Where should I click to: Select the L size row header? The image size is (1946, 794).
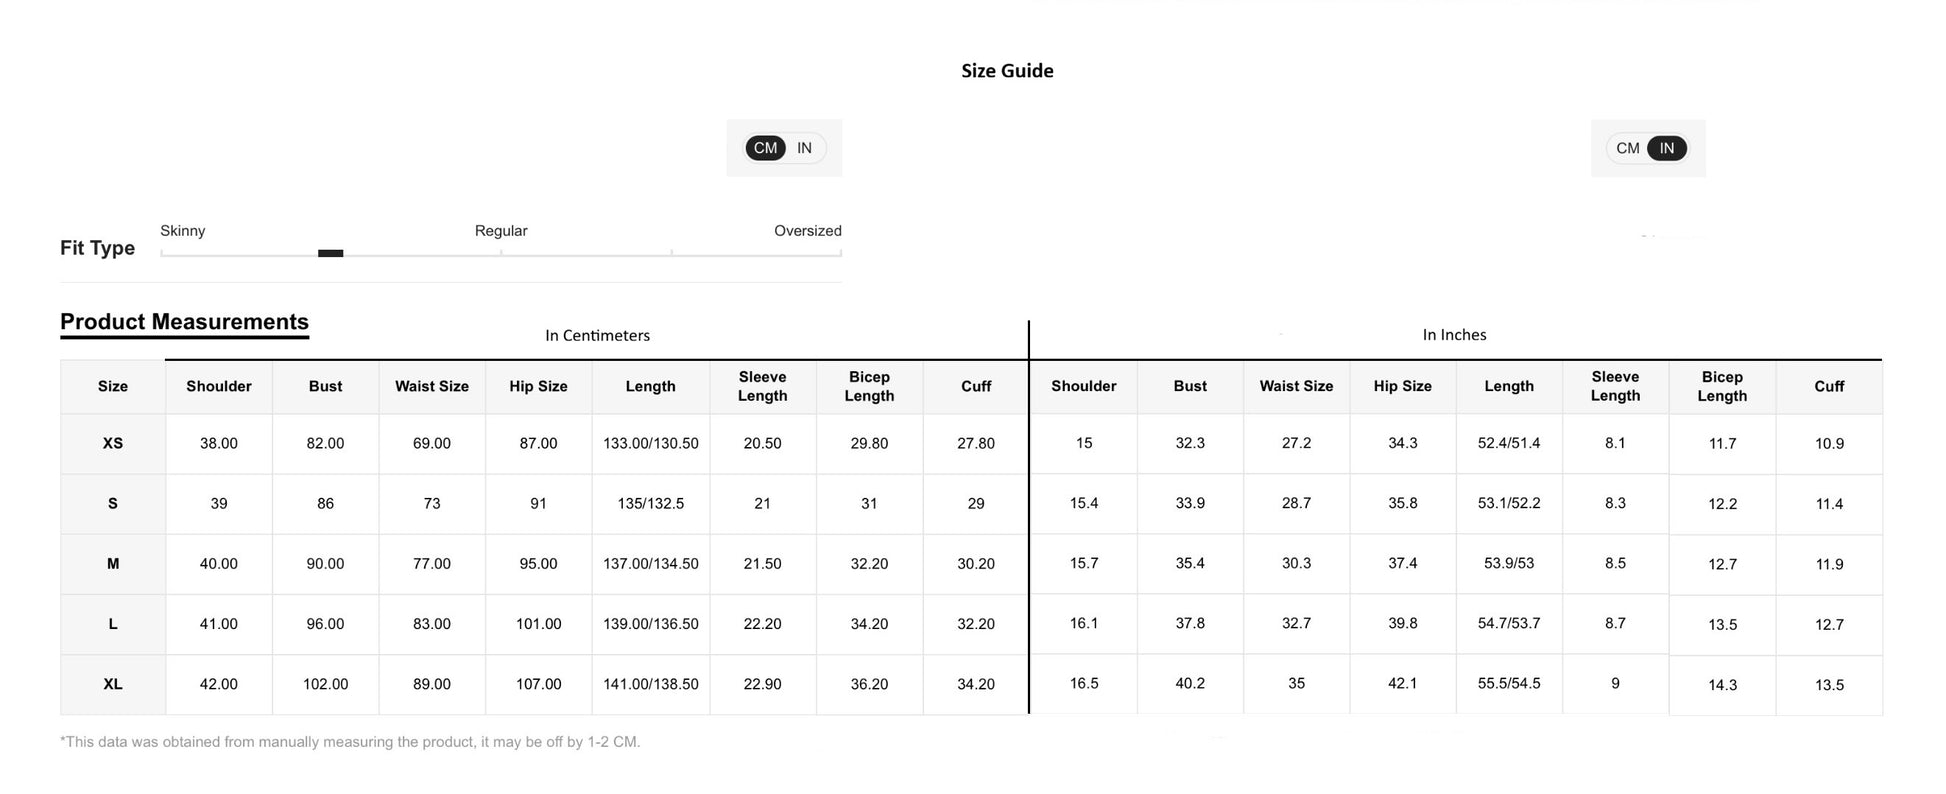coord(113,624)
